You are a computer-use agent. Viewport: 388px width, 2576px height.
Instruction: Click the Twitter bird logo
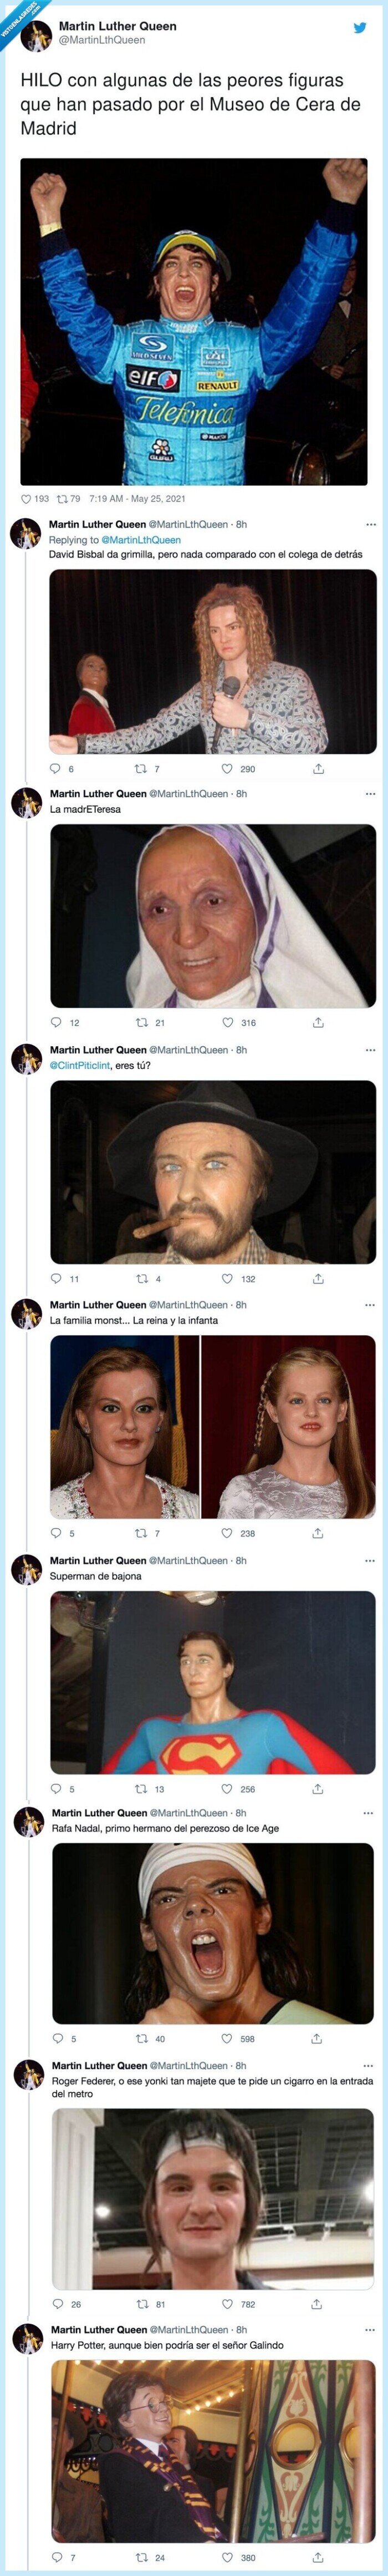coord(360,27)
